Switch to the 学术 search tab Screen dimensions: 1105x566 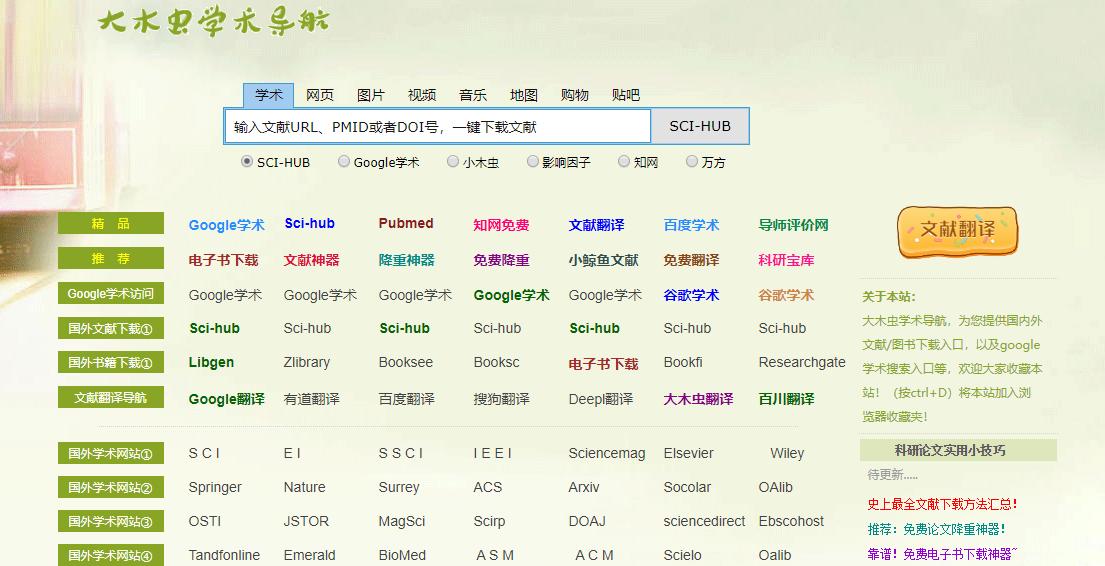tap(268, 94)
